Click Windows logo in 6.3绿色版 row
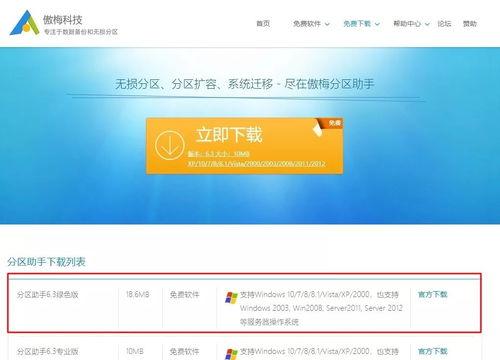 (231, 297)
